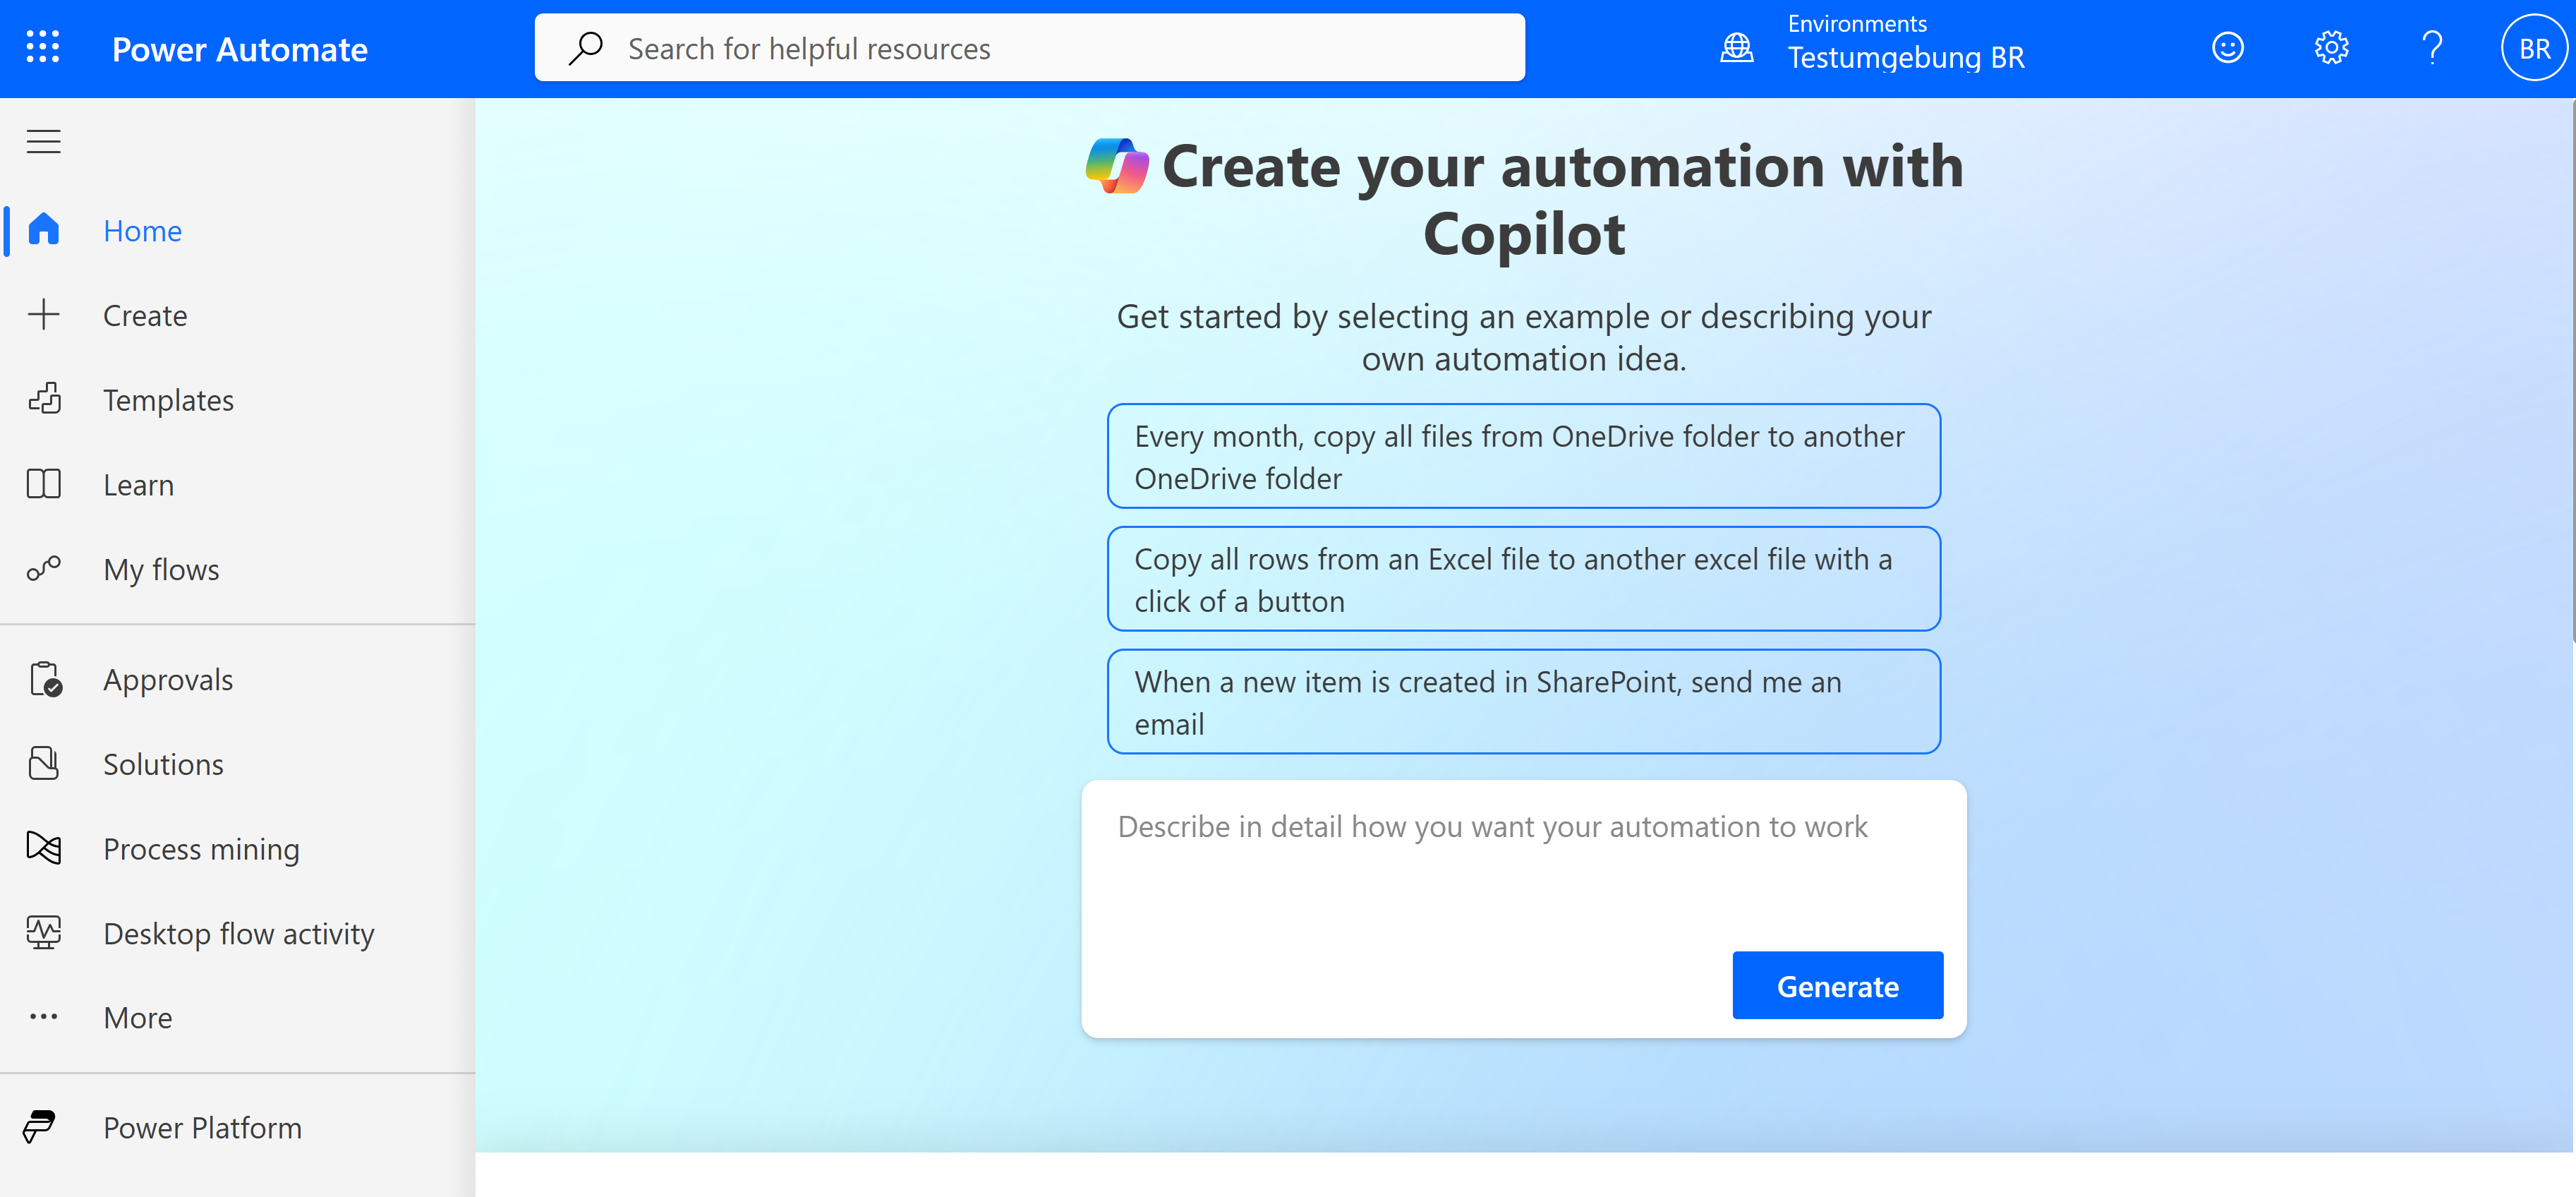Click the Process mining icon
This screenshot has height=1197, width=2576.
pos(44,848)
